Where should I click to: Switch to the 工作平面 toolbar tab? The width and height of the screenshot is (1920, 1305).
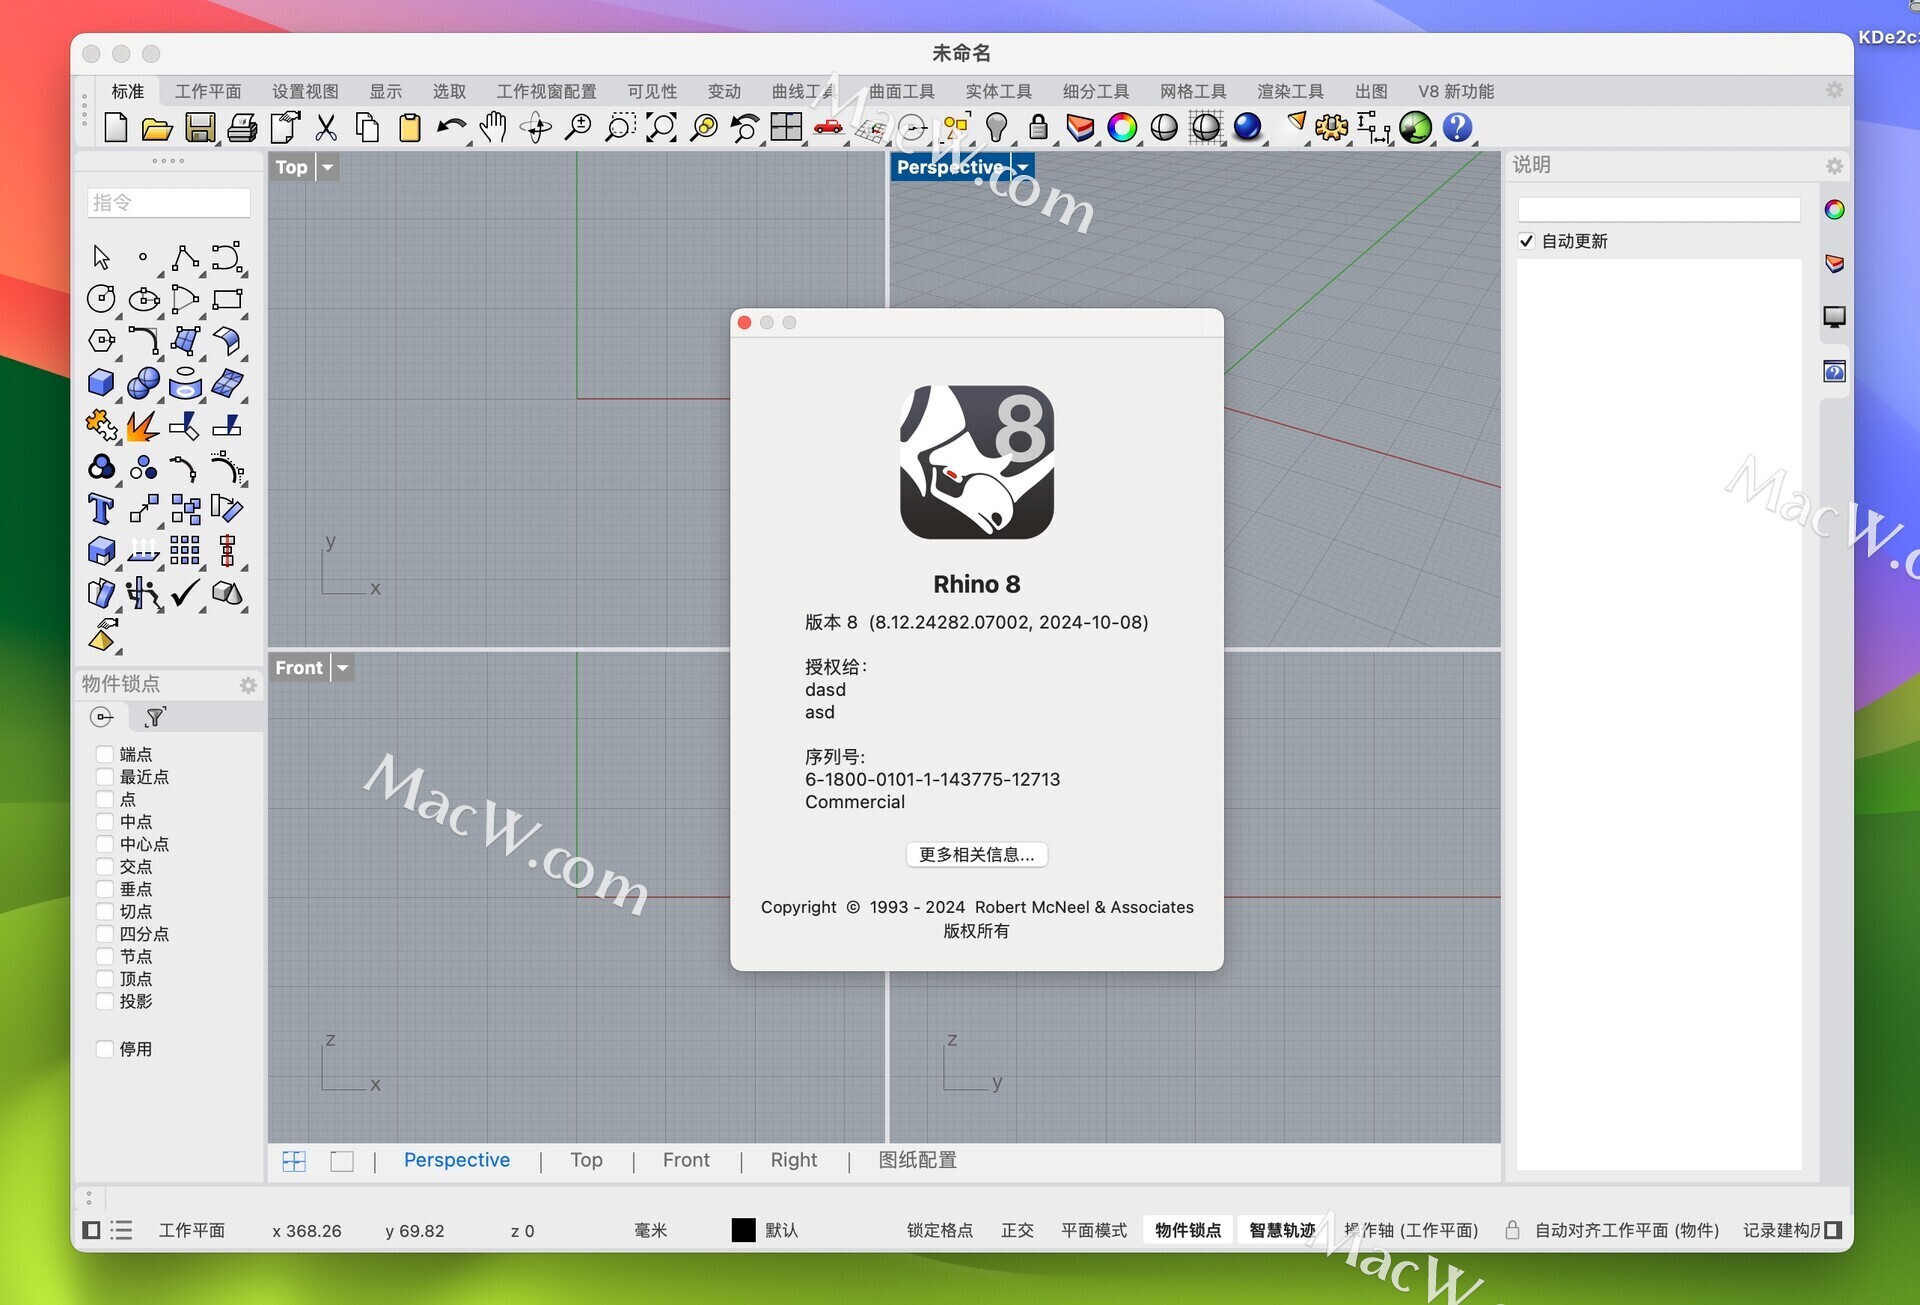(208, 91)
